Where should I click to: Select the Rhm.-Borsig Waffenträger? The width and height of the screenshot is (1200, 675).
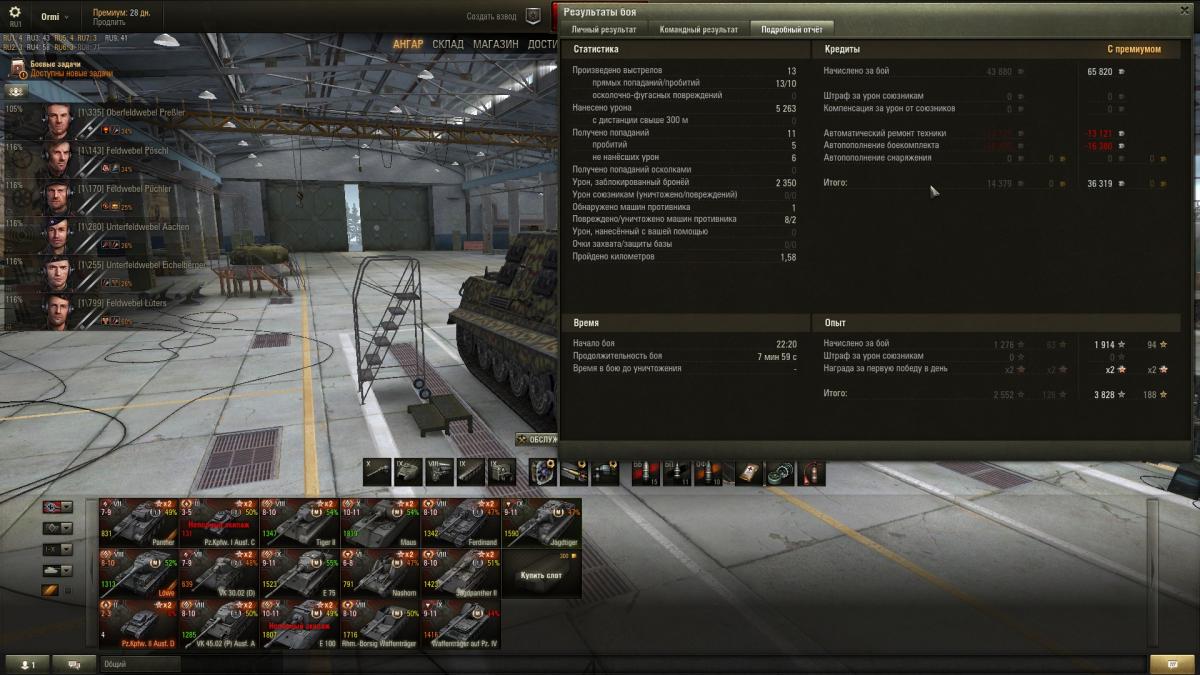(x=380, y=624)
